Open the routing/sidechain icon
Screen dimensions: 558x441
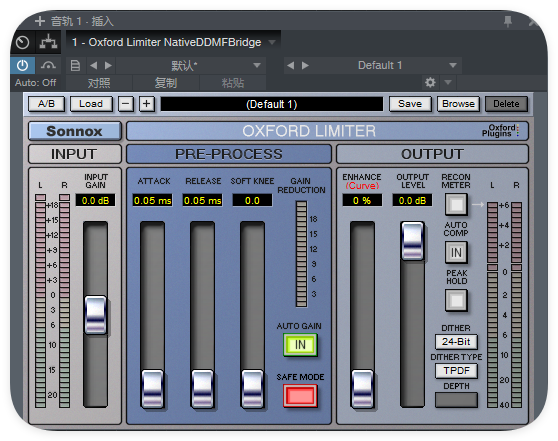[48, 42]
